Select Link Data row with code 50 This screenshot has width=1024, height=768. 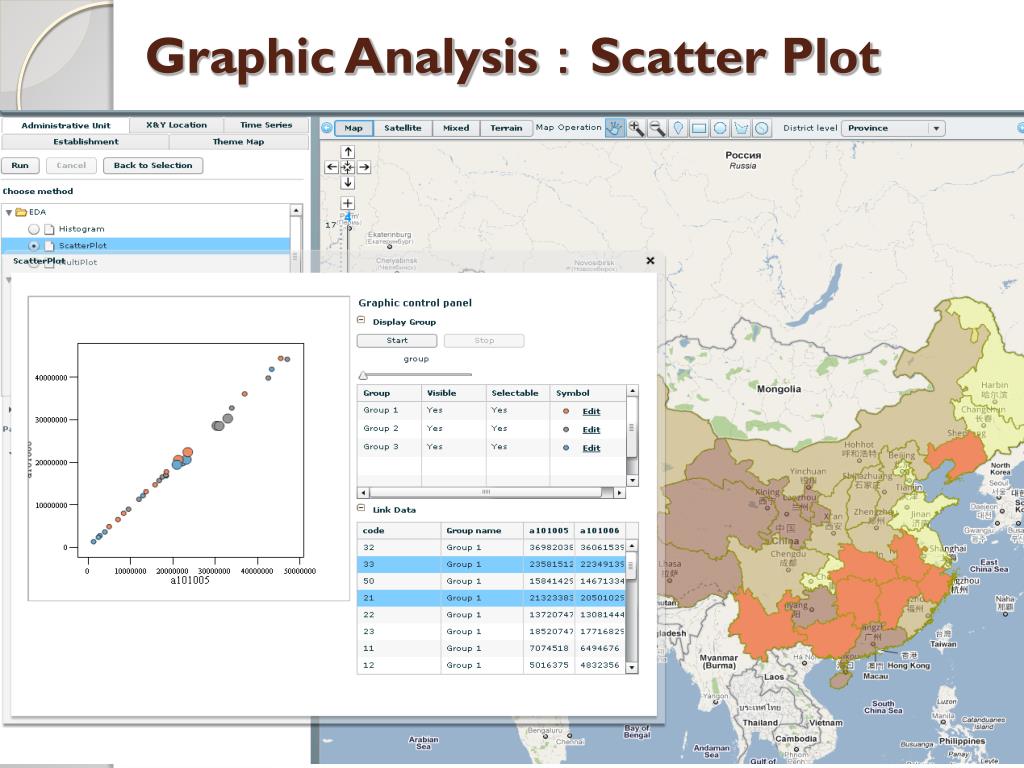(491, 581)
